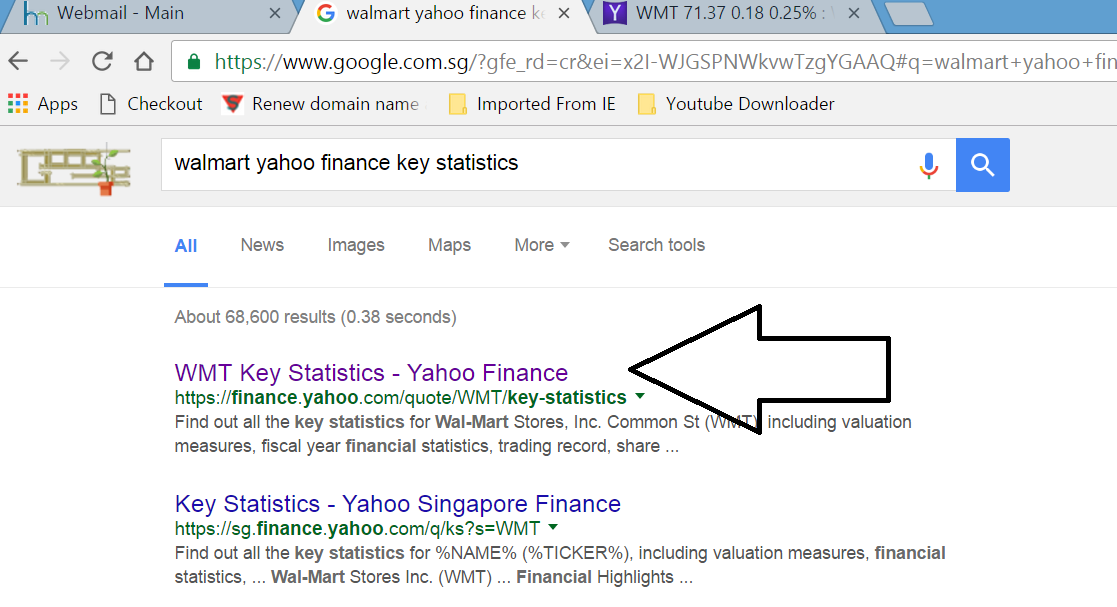Click the green finance.yahoo.com/quote/WMT/key-statistics URL
Image resolution: width=1117 pixels, height=607 pixels.
click(400, 398)
